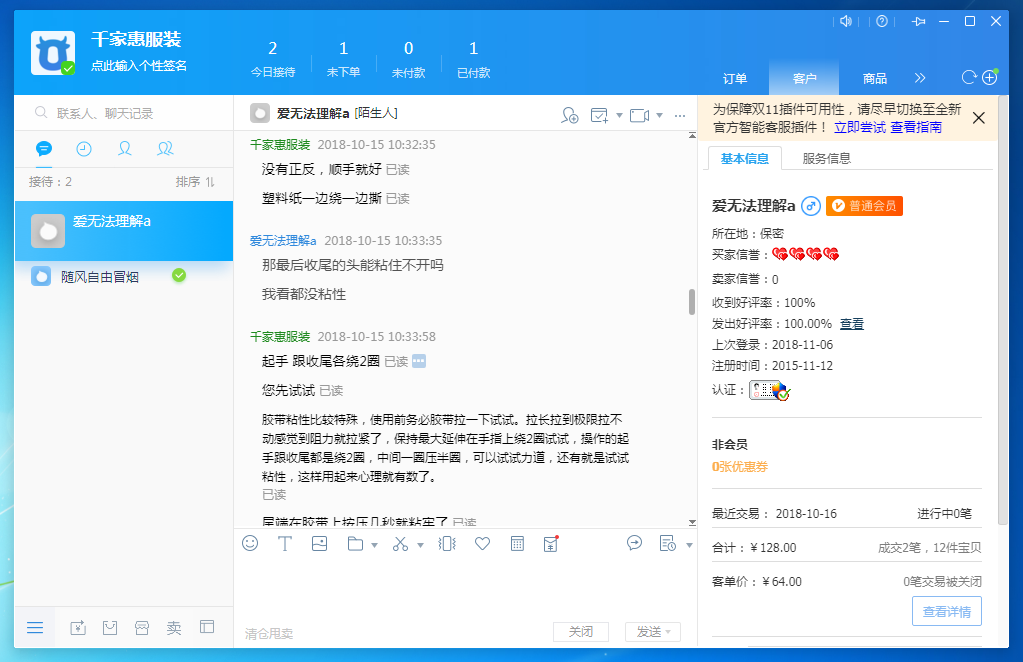Click 查看 next to 发出好评率
Image resolution: width=1023 pixels, height=662 pixels.
[851, 324]
